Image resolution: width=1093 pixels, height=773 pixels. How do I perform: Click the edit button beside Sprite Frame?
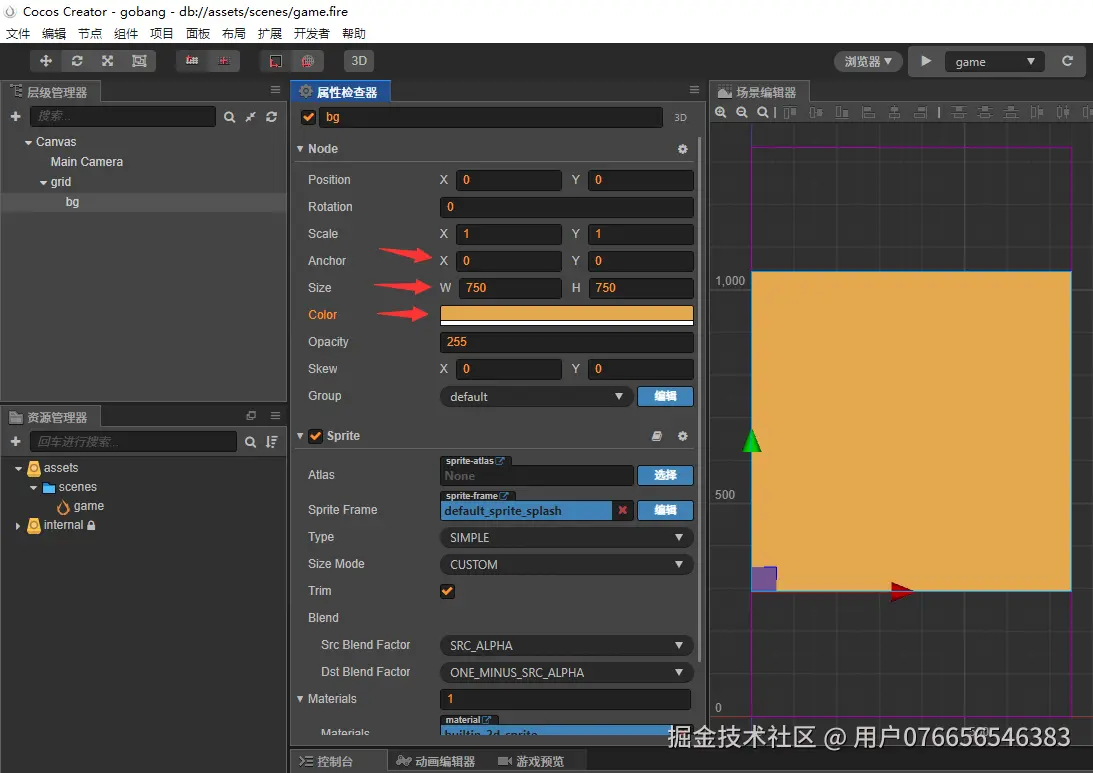665,511
